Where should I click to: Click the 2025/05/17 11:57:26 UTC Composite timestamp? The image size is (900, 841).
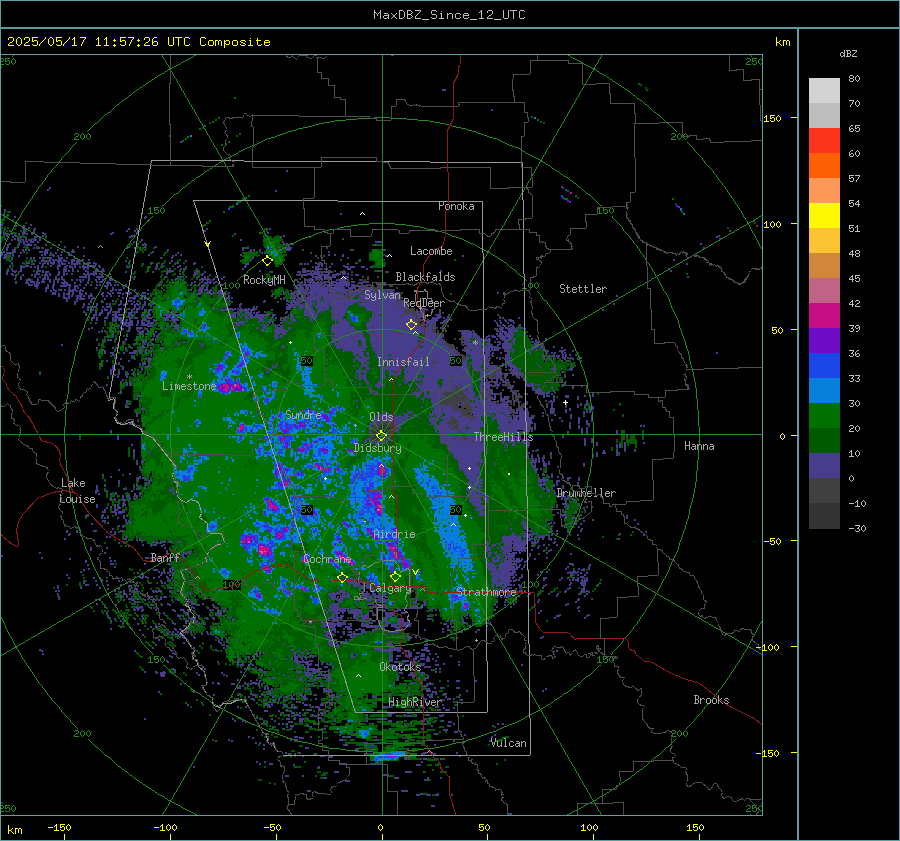point(138,42)
